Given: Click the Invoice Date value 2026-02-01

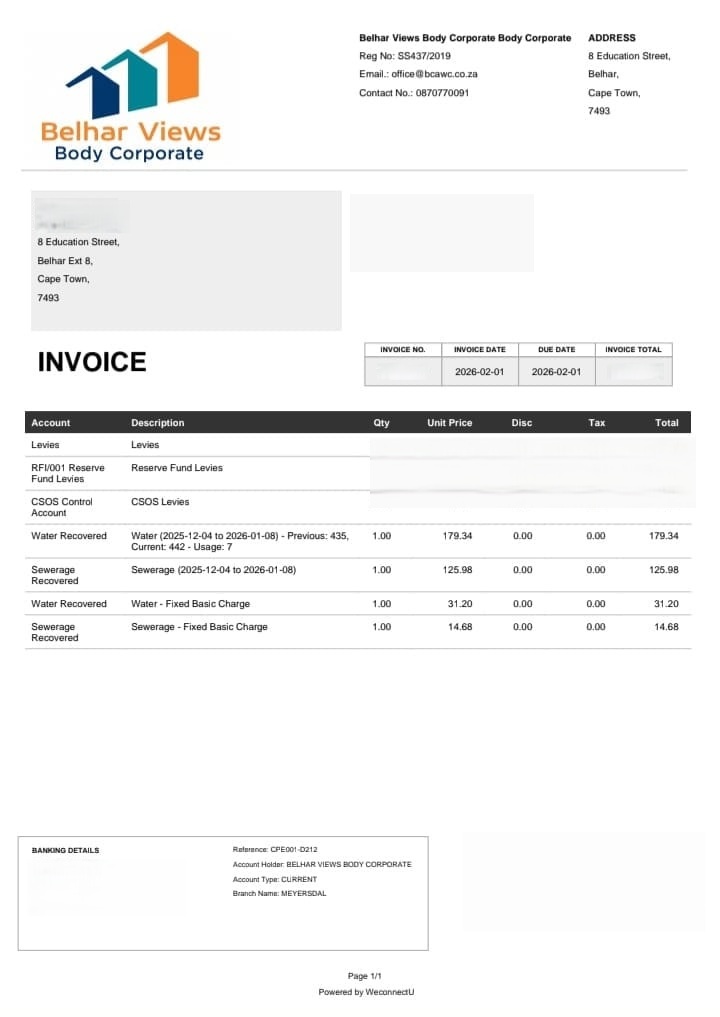Looking at the screenshot, I should click(x=479, y=372).
